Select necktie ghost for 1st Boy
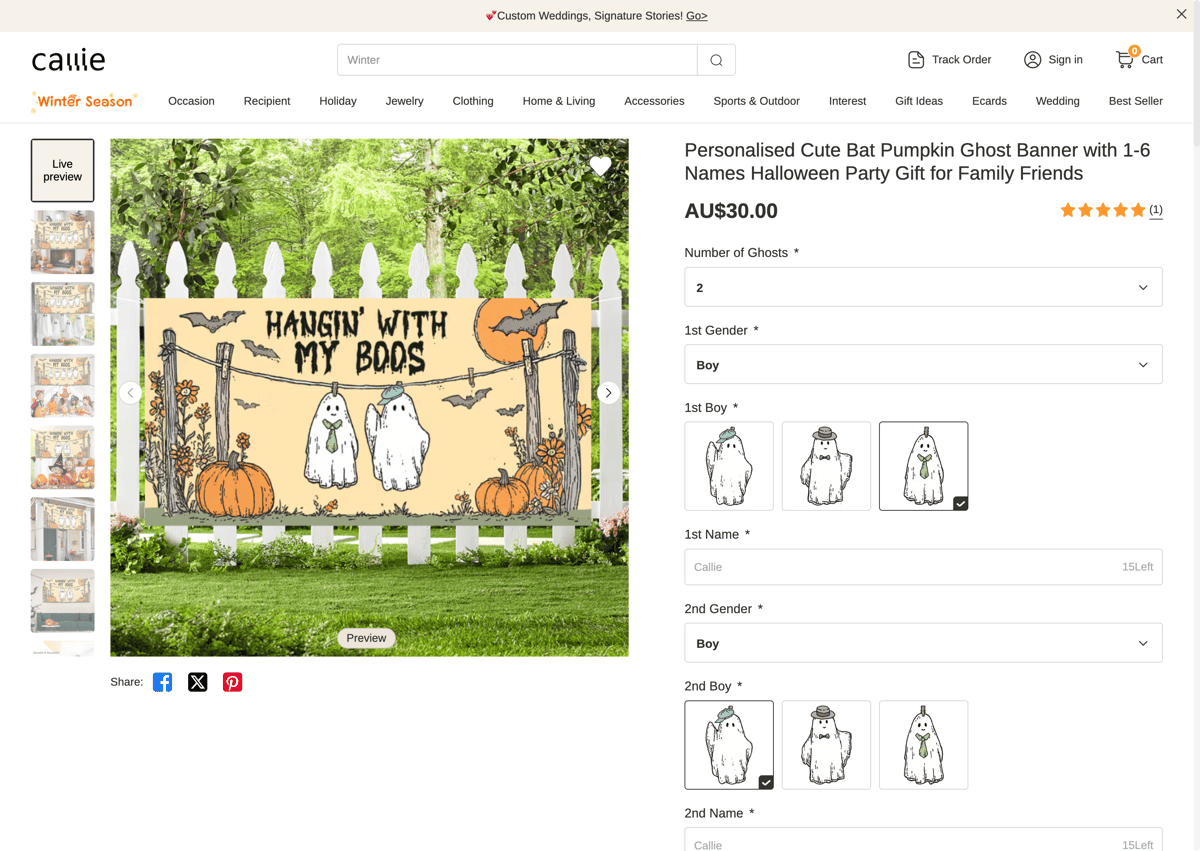1200x851 pixels. 923,466
